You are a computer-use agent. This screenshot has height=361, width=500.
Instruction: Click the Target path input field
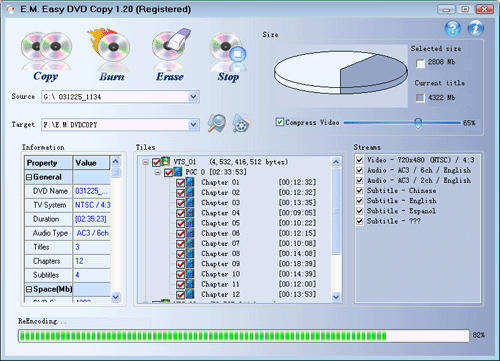115,125
